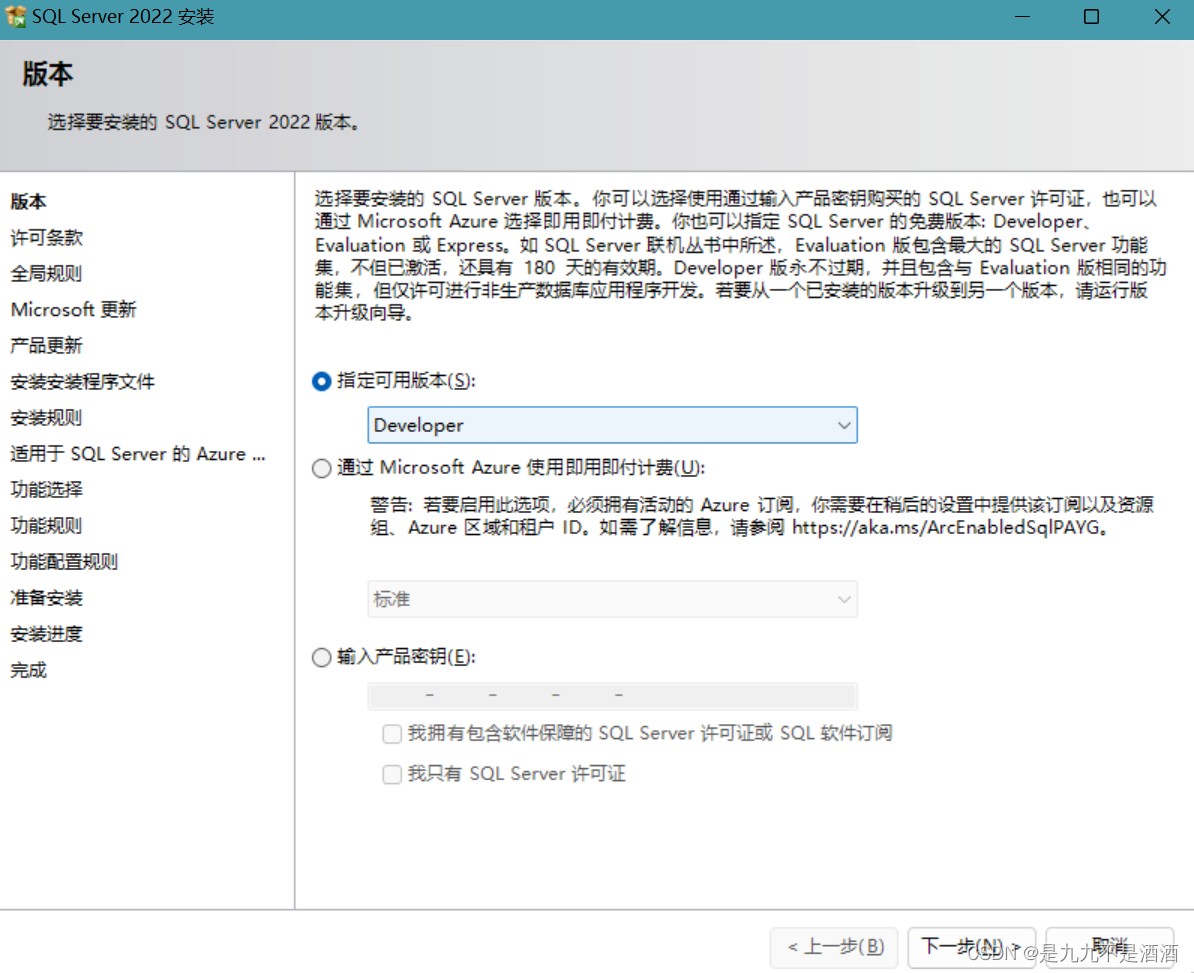This screenshot has width=1194, height=973.
Task: Select 功能规则 step in sidebar
Action: tap(46, 525)
